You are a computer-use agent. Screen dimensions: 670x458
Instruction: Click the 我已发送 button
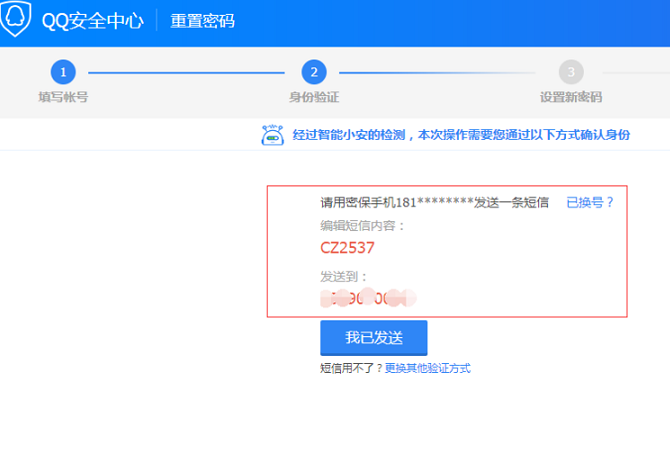click(x=373, y=338)
